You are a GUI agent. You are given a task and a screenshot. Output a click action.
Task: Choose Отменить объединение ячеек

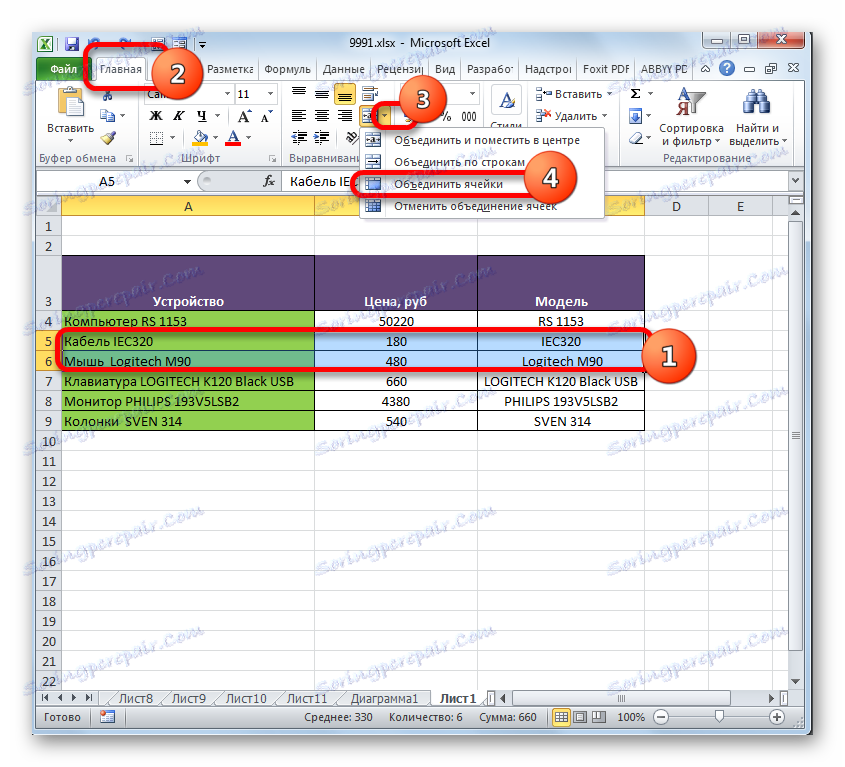pyautogui.click(x=482, y=206)
